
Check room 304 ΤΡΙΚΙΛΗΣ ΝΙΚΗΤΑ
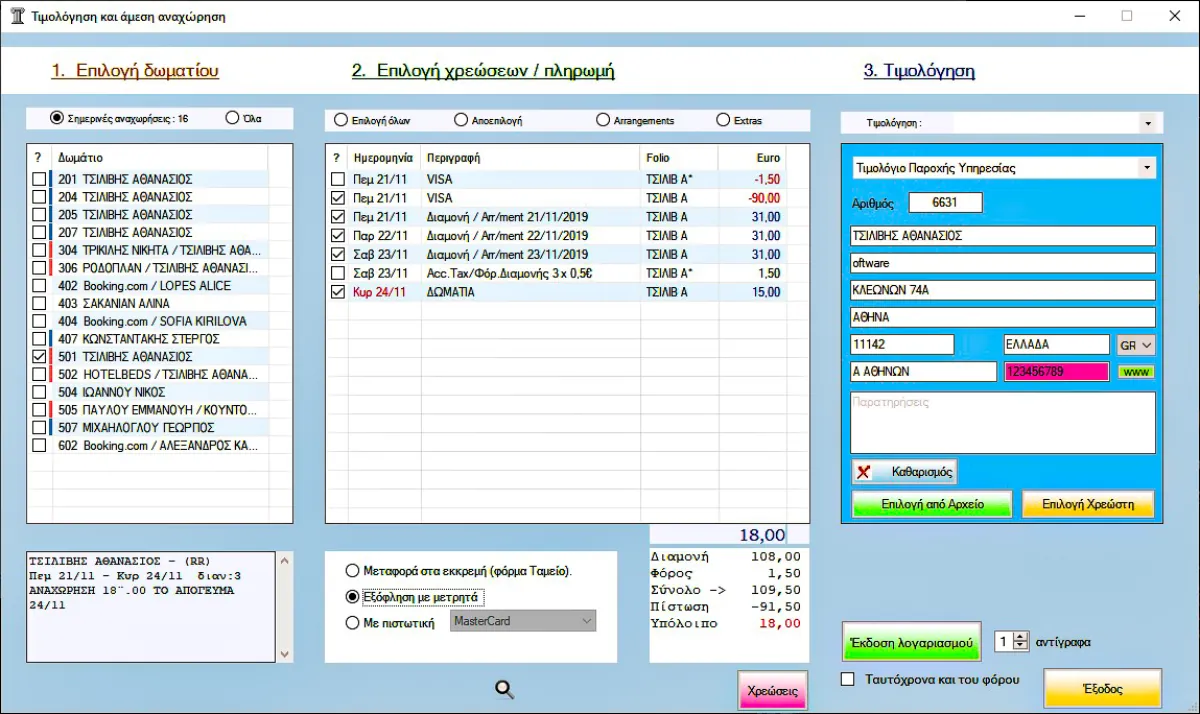tap(39, 250)
